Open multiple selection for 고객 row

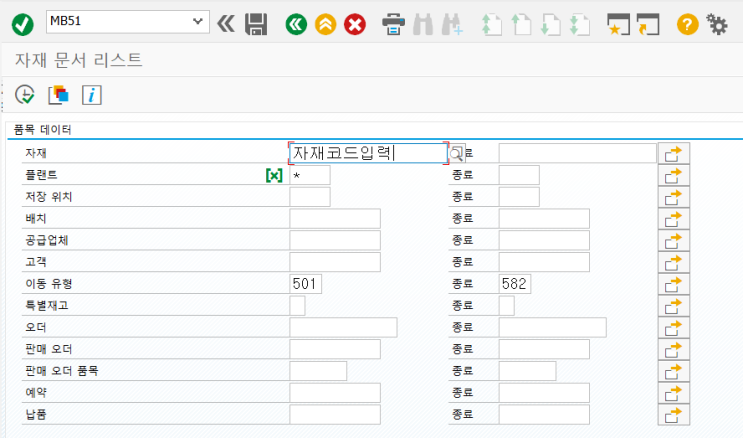(673, 263)
